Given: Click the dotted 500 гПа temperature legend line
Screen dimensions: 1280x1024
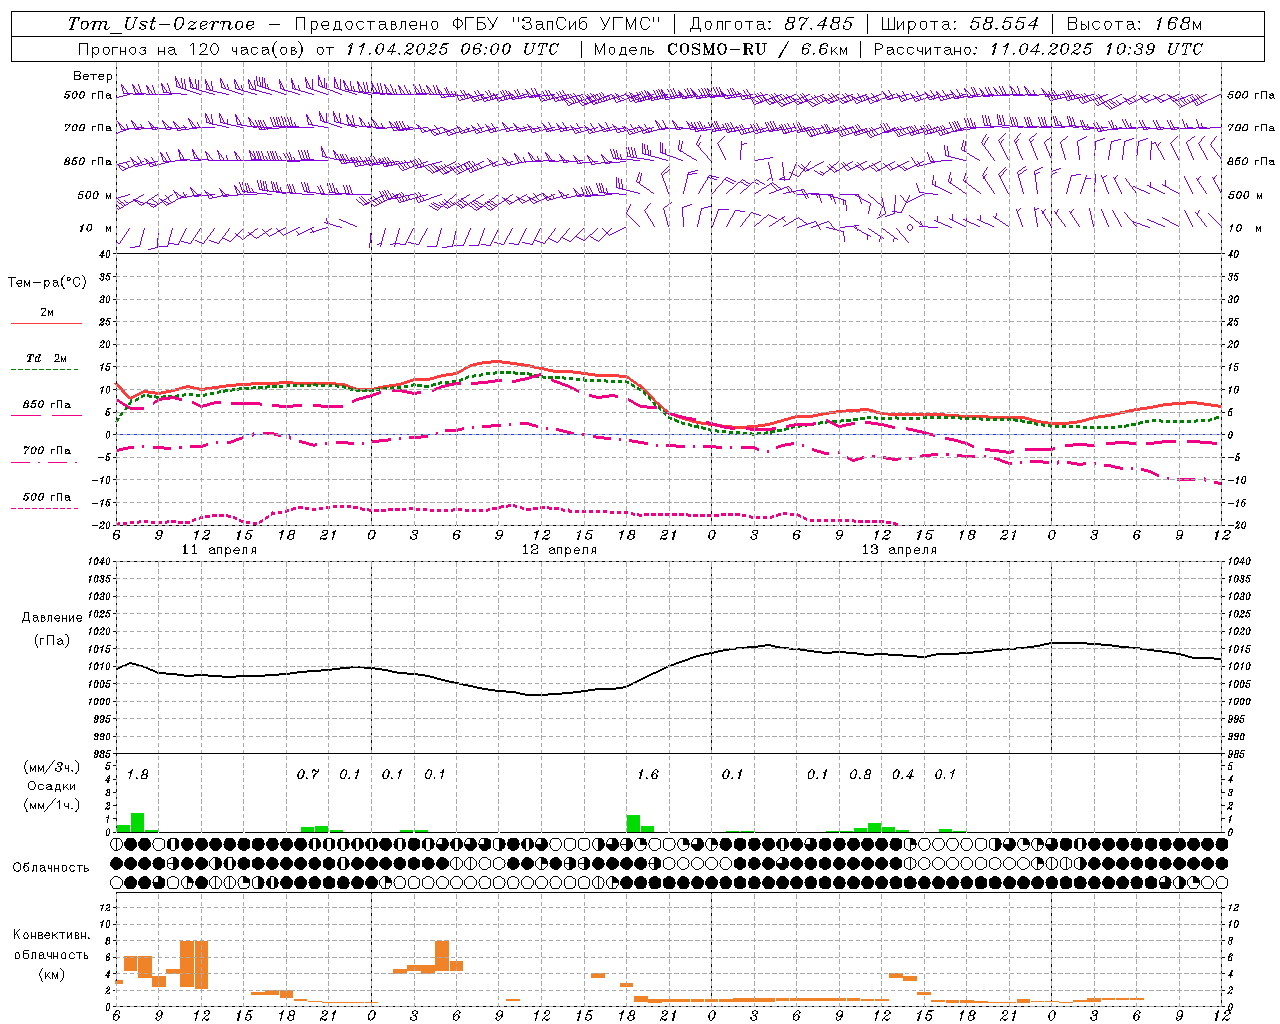Looking at the screenshot, I should coord(44,508).
